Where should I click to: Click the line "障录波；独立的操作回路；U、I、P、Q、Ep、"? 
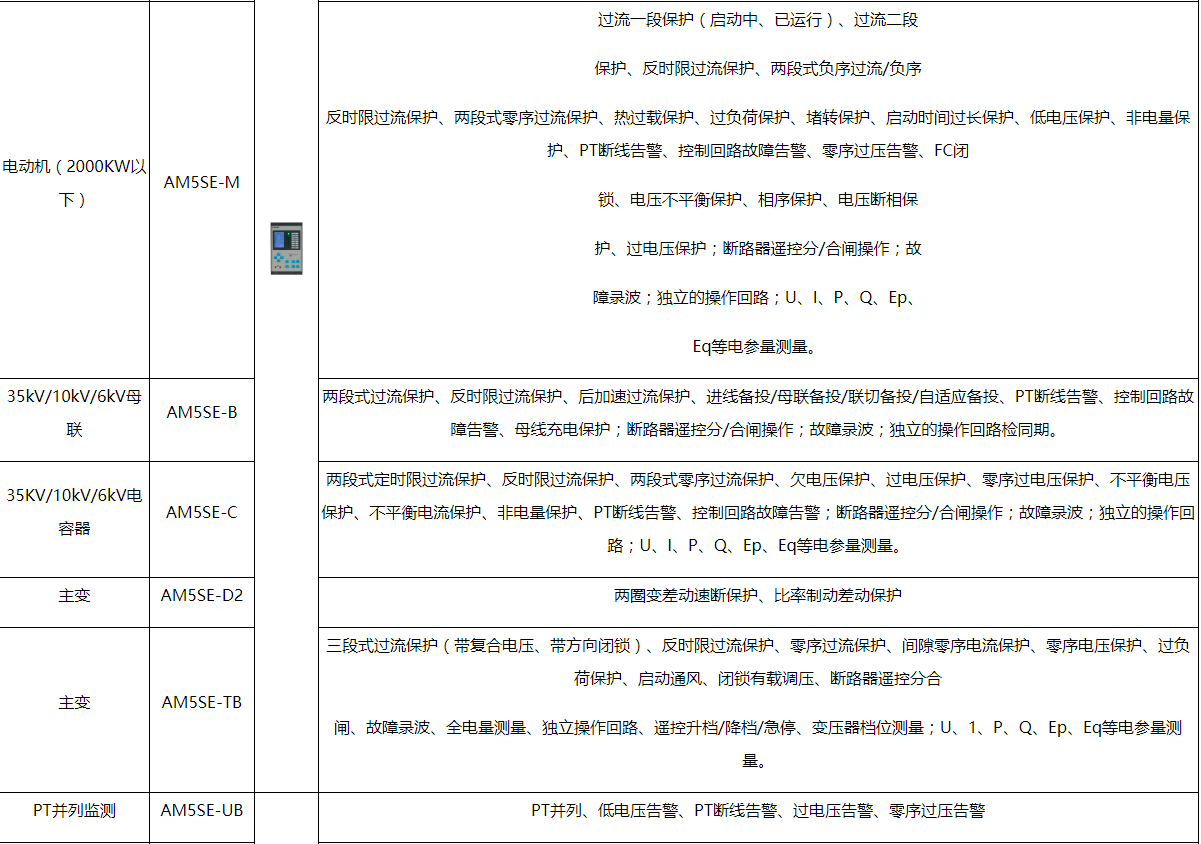pyautogui.click(x=757, y=297)
